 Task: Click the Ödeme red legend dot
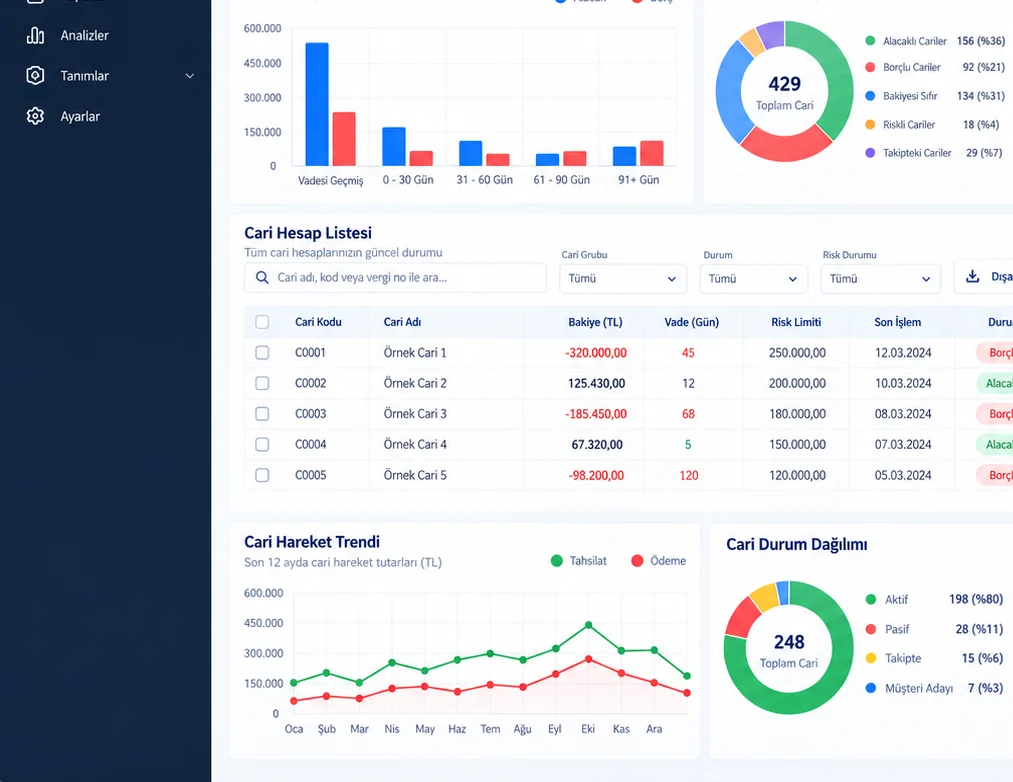(x=638, y=561)
